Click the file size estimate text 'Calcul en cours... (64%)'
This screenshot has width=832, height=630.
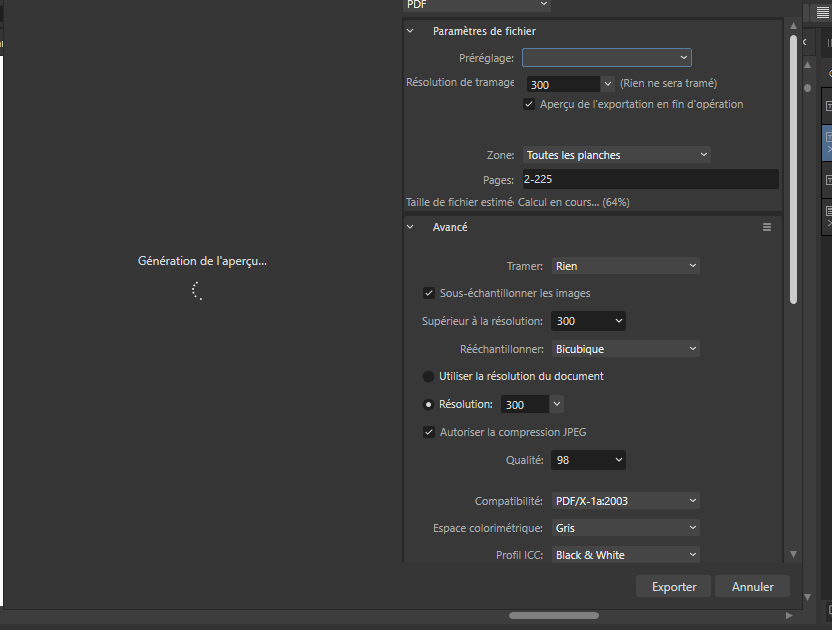click(574, 202)
